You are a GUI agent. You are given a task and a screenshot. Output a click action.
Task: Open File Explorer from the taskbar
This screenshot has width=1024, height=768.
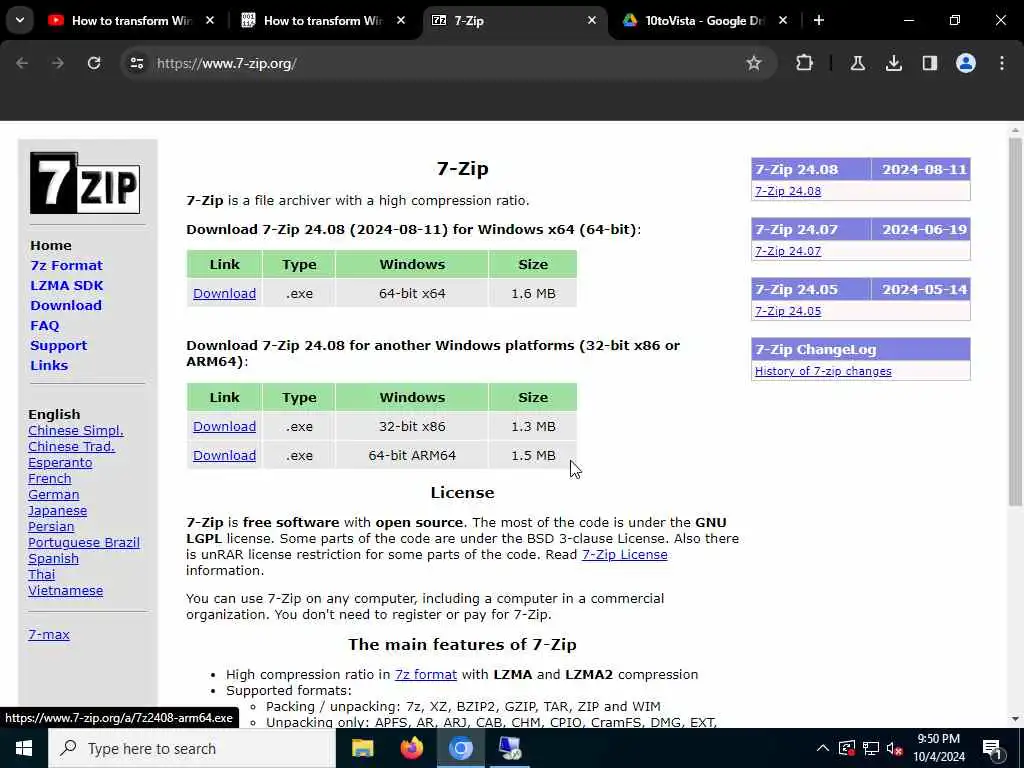click(x=362, y=748)
